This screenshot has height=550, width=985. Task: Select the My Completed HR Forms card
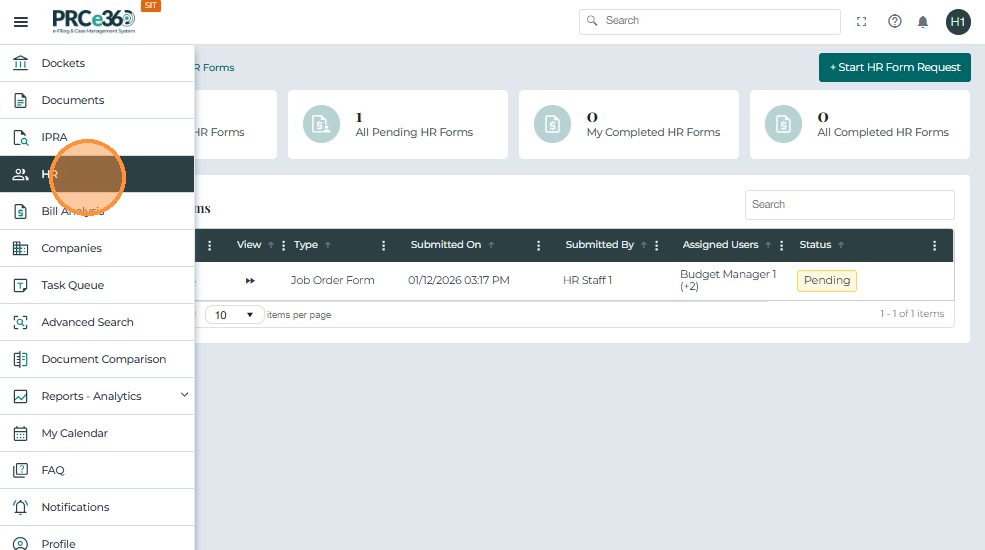(x=629, y=124)
